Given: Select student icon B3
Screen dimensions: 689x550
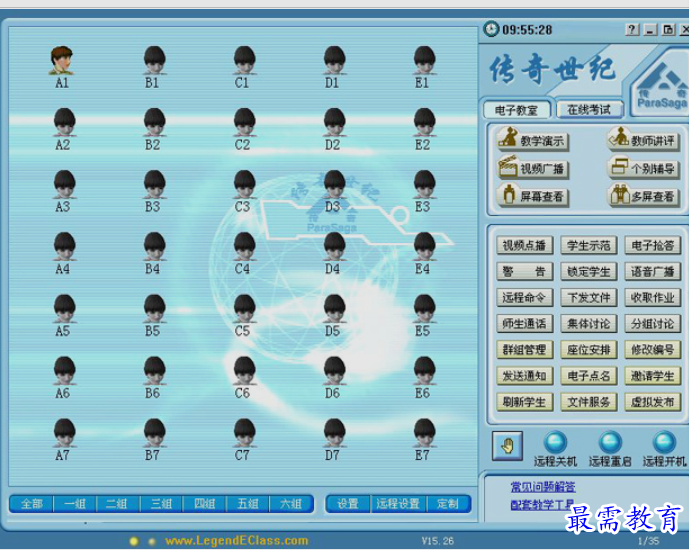Looking at the screenshot, I should (x=154, y=185).
